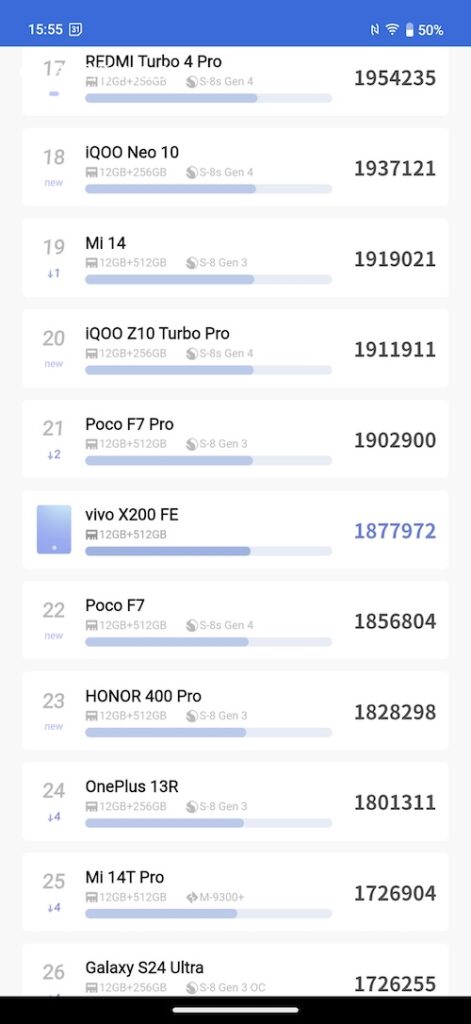Tap the iQOO Z10 Turbo Pro score bar
Image resolution: width=471 pixels, height=1024 pixels.
208,370
